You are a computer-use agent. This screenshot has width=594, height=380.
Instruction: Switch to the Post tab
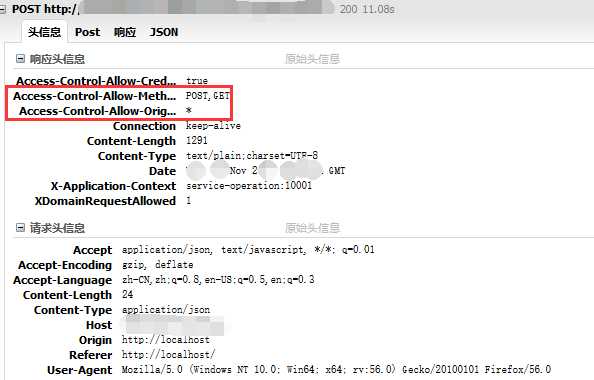pyautogui.click(x=88, y=32)
